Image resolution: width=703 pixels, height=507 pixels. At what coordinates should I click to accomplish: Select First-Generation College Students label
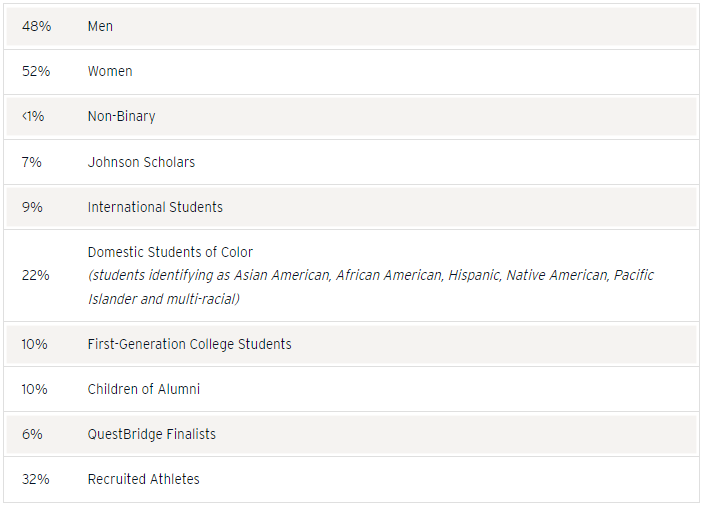189,344
